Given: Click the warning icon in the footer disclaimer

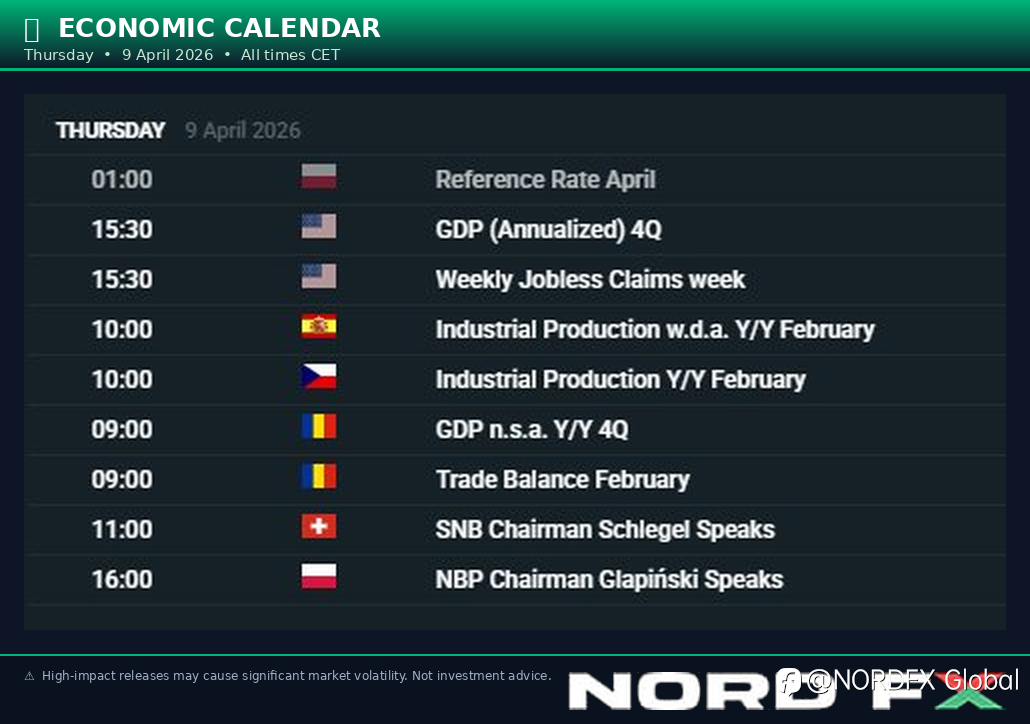Looking at the screenshot, I should click(x=29, y=676).
